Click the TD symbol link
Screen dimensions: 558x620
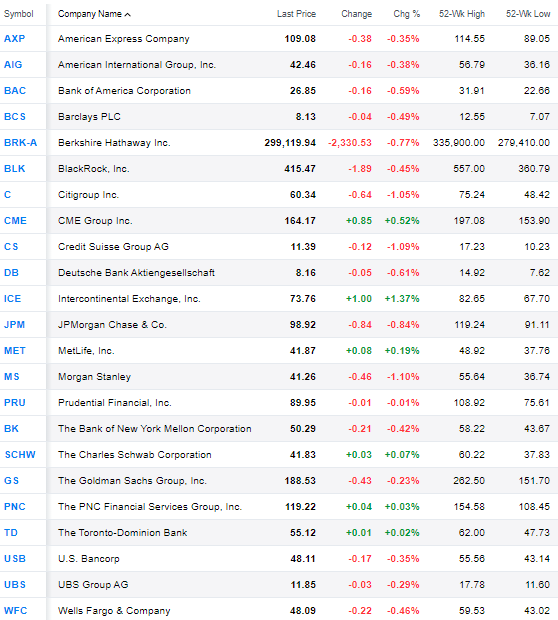tap(11, 533)
